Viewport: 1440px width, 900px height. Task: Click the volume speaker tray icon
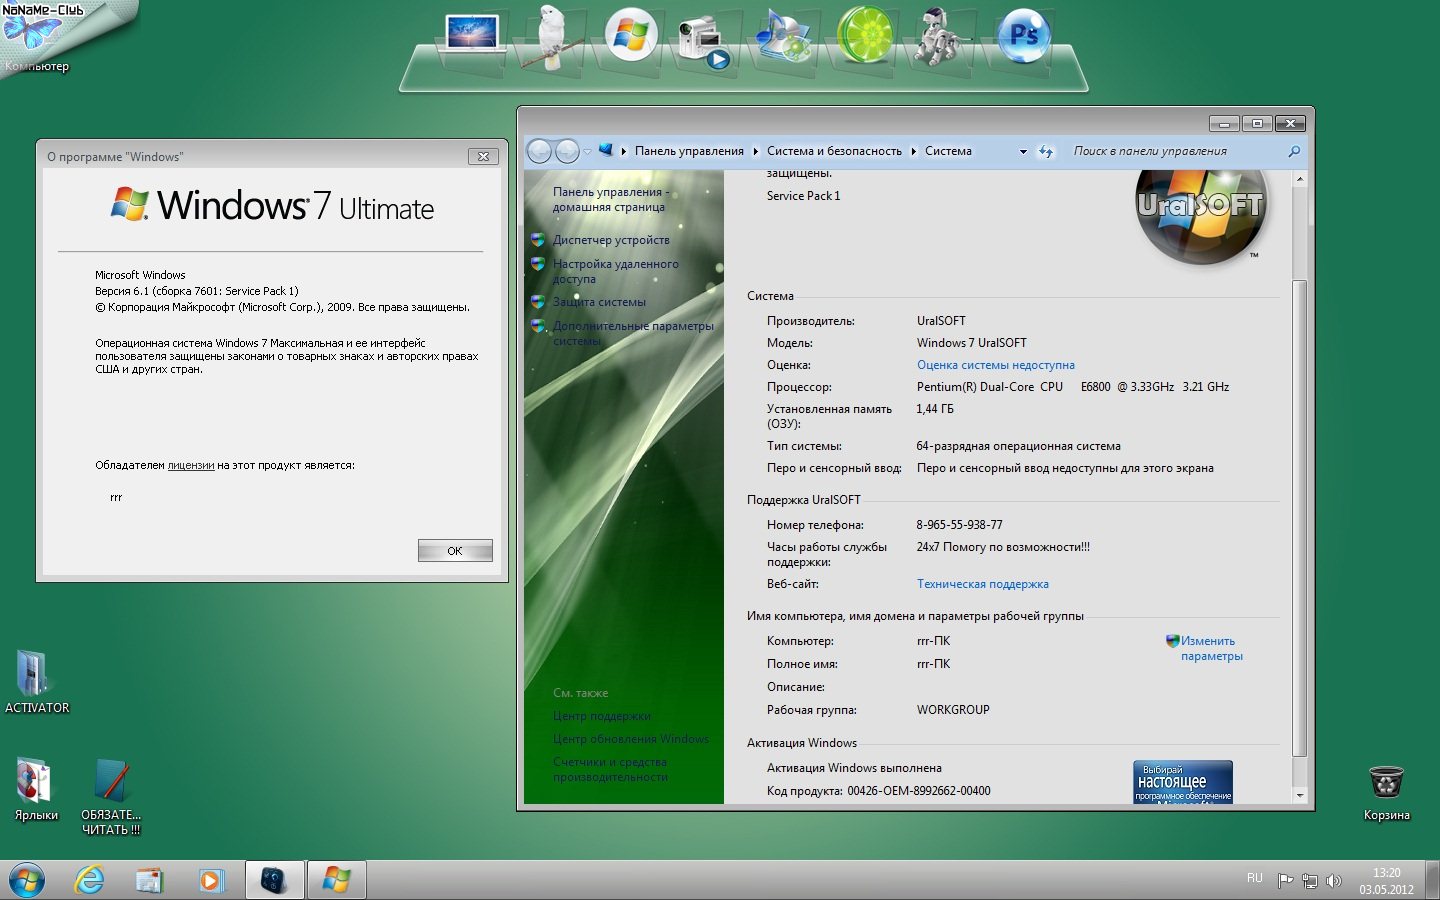(x=1334, y=881)
